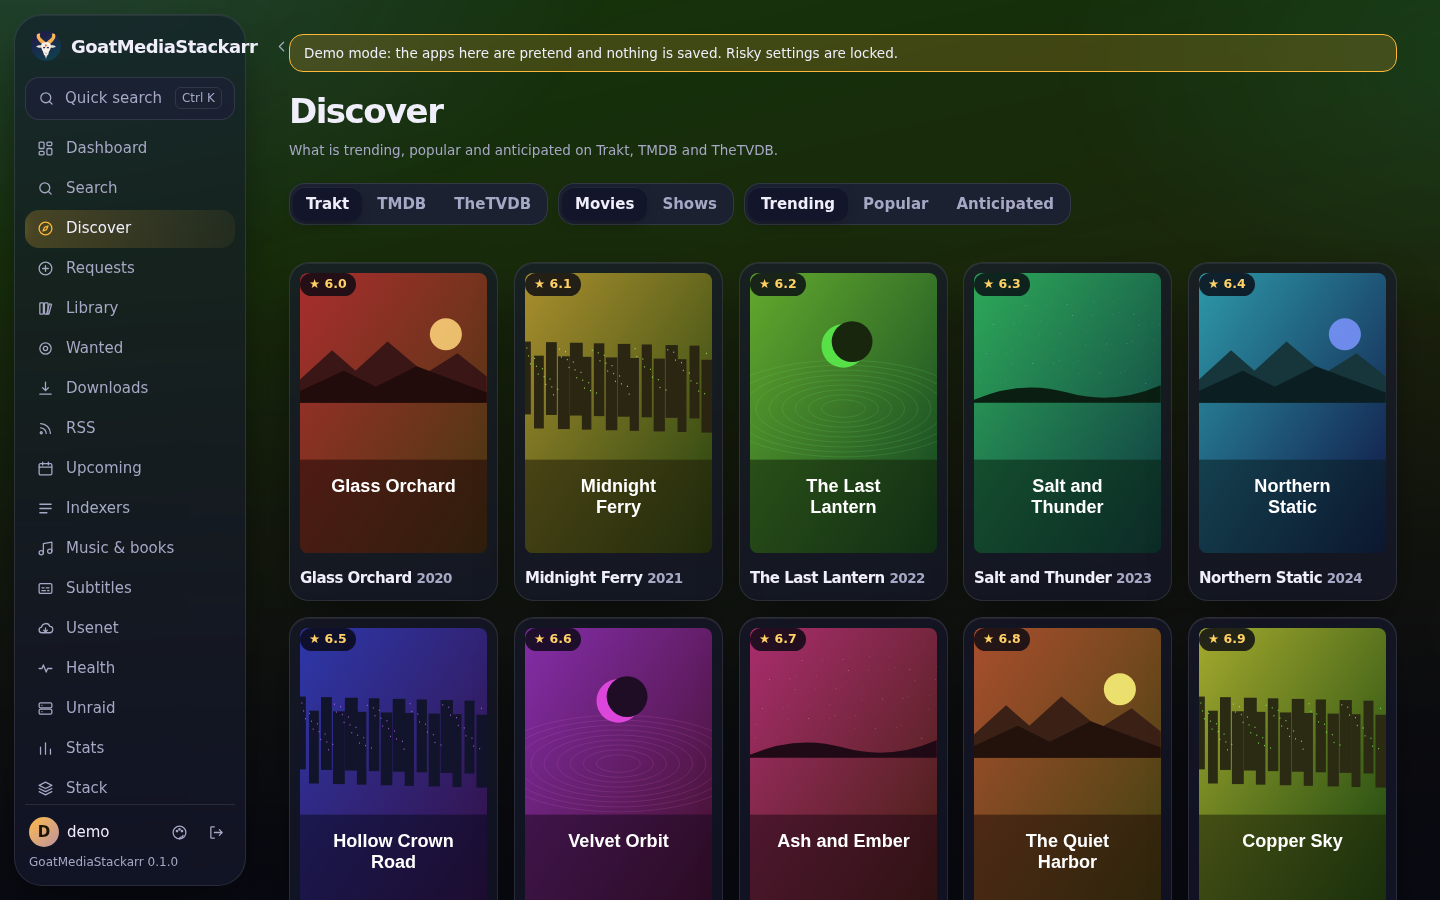Open Usenet via its cloud icon
The height and width of the screenshot is (900, 1440).
[x=45, y=628]
